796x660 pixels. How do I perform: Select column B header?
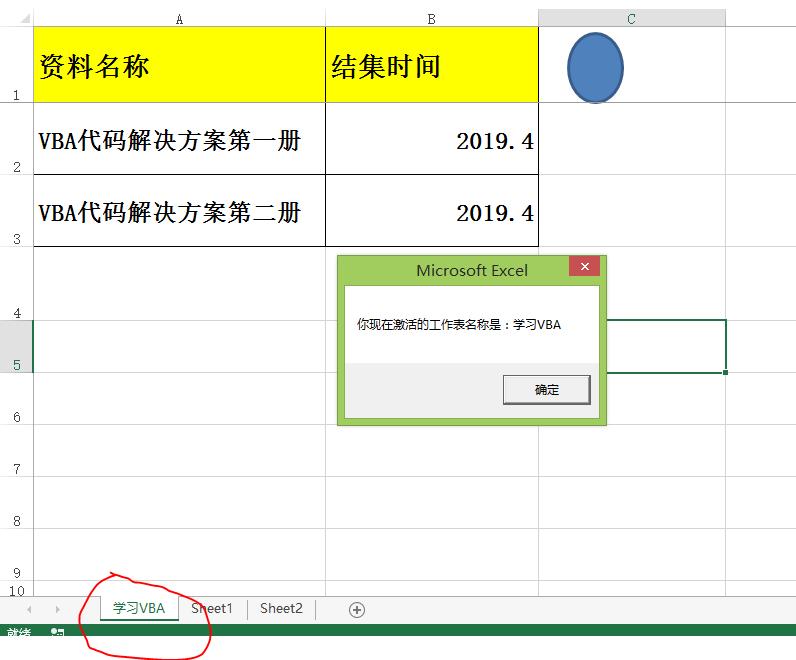click(x=432, y=19)
